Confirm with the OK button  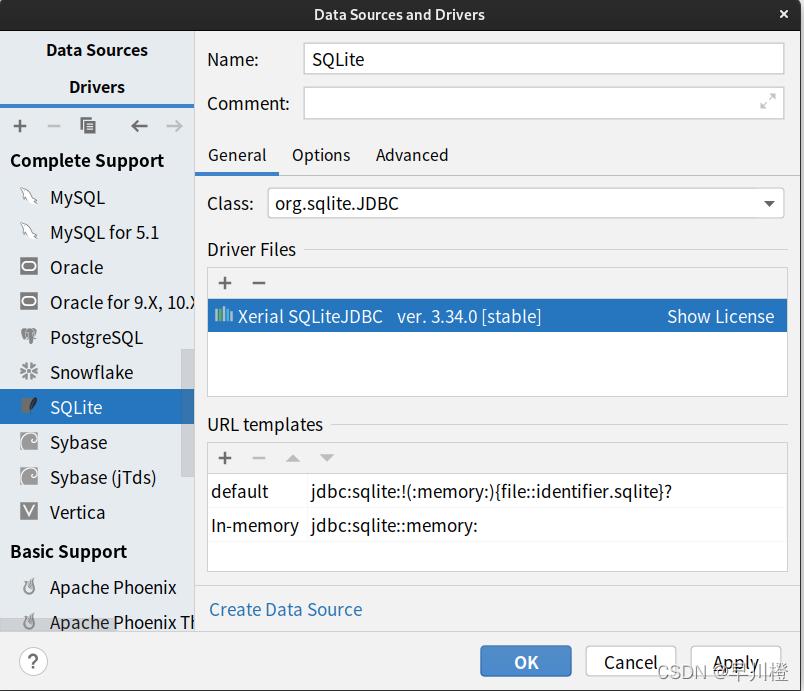click(x=526, y=661)
